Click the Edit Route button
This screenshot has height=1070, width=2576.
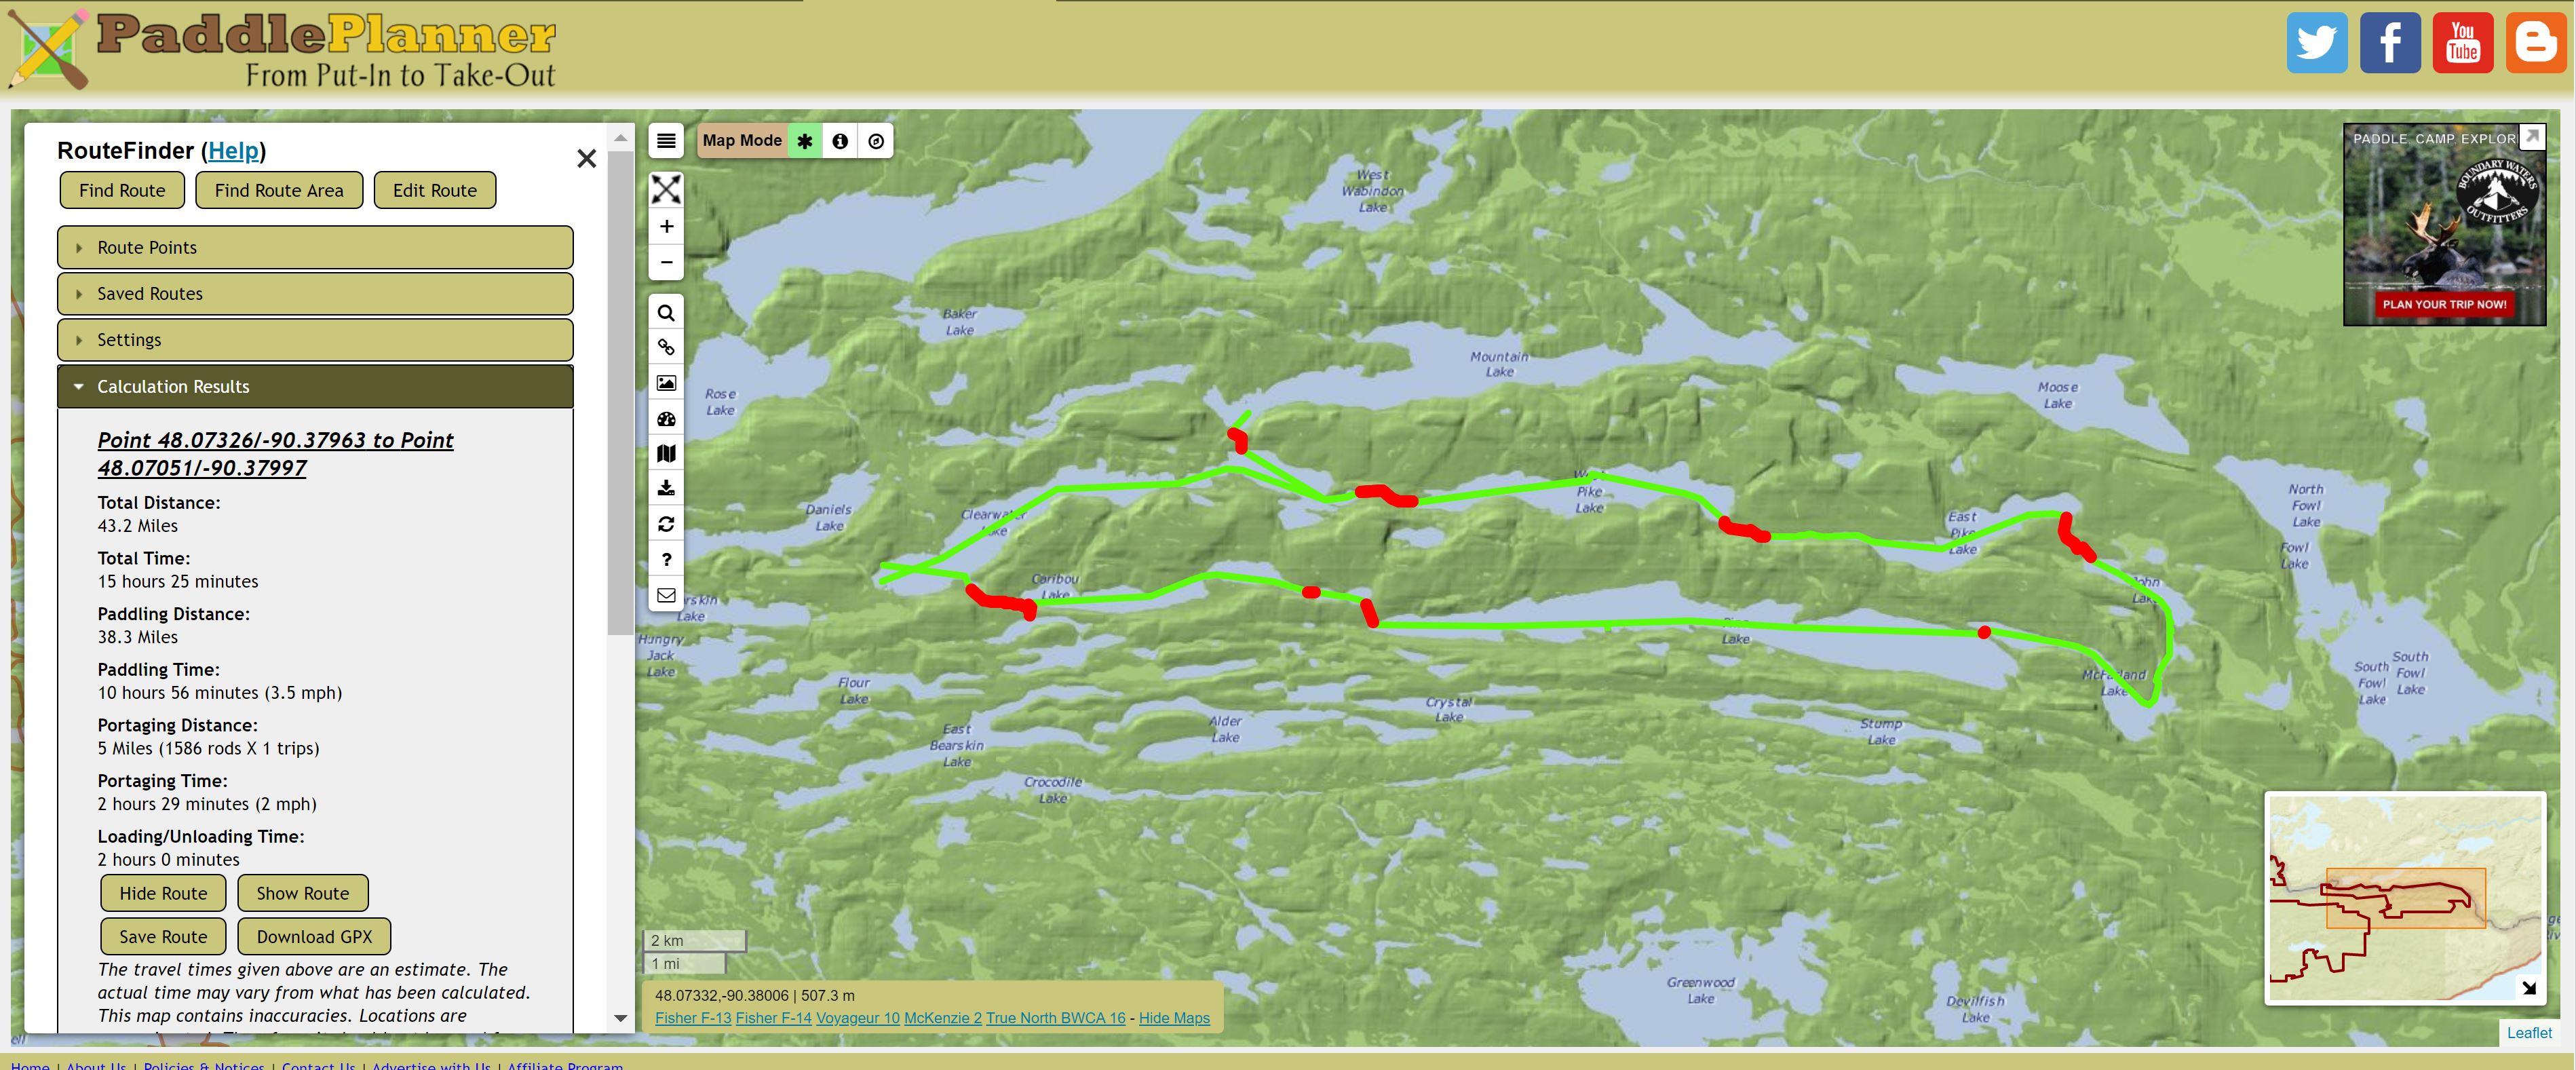435,190
